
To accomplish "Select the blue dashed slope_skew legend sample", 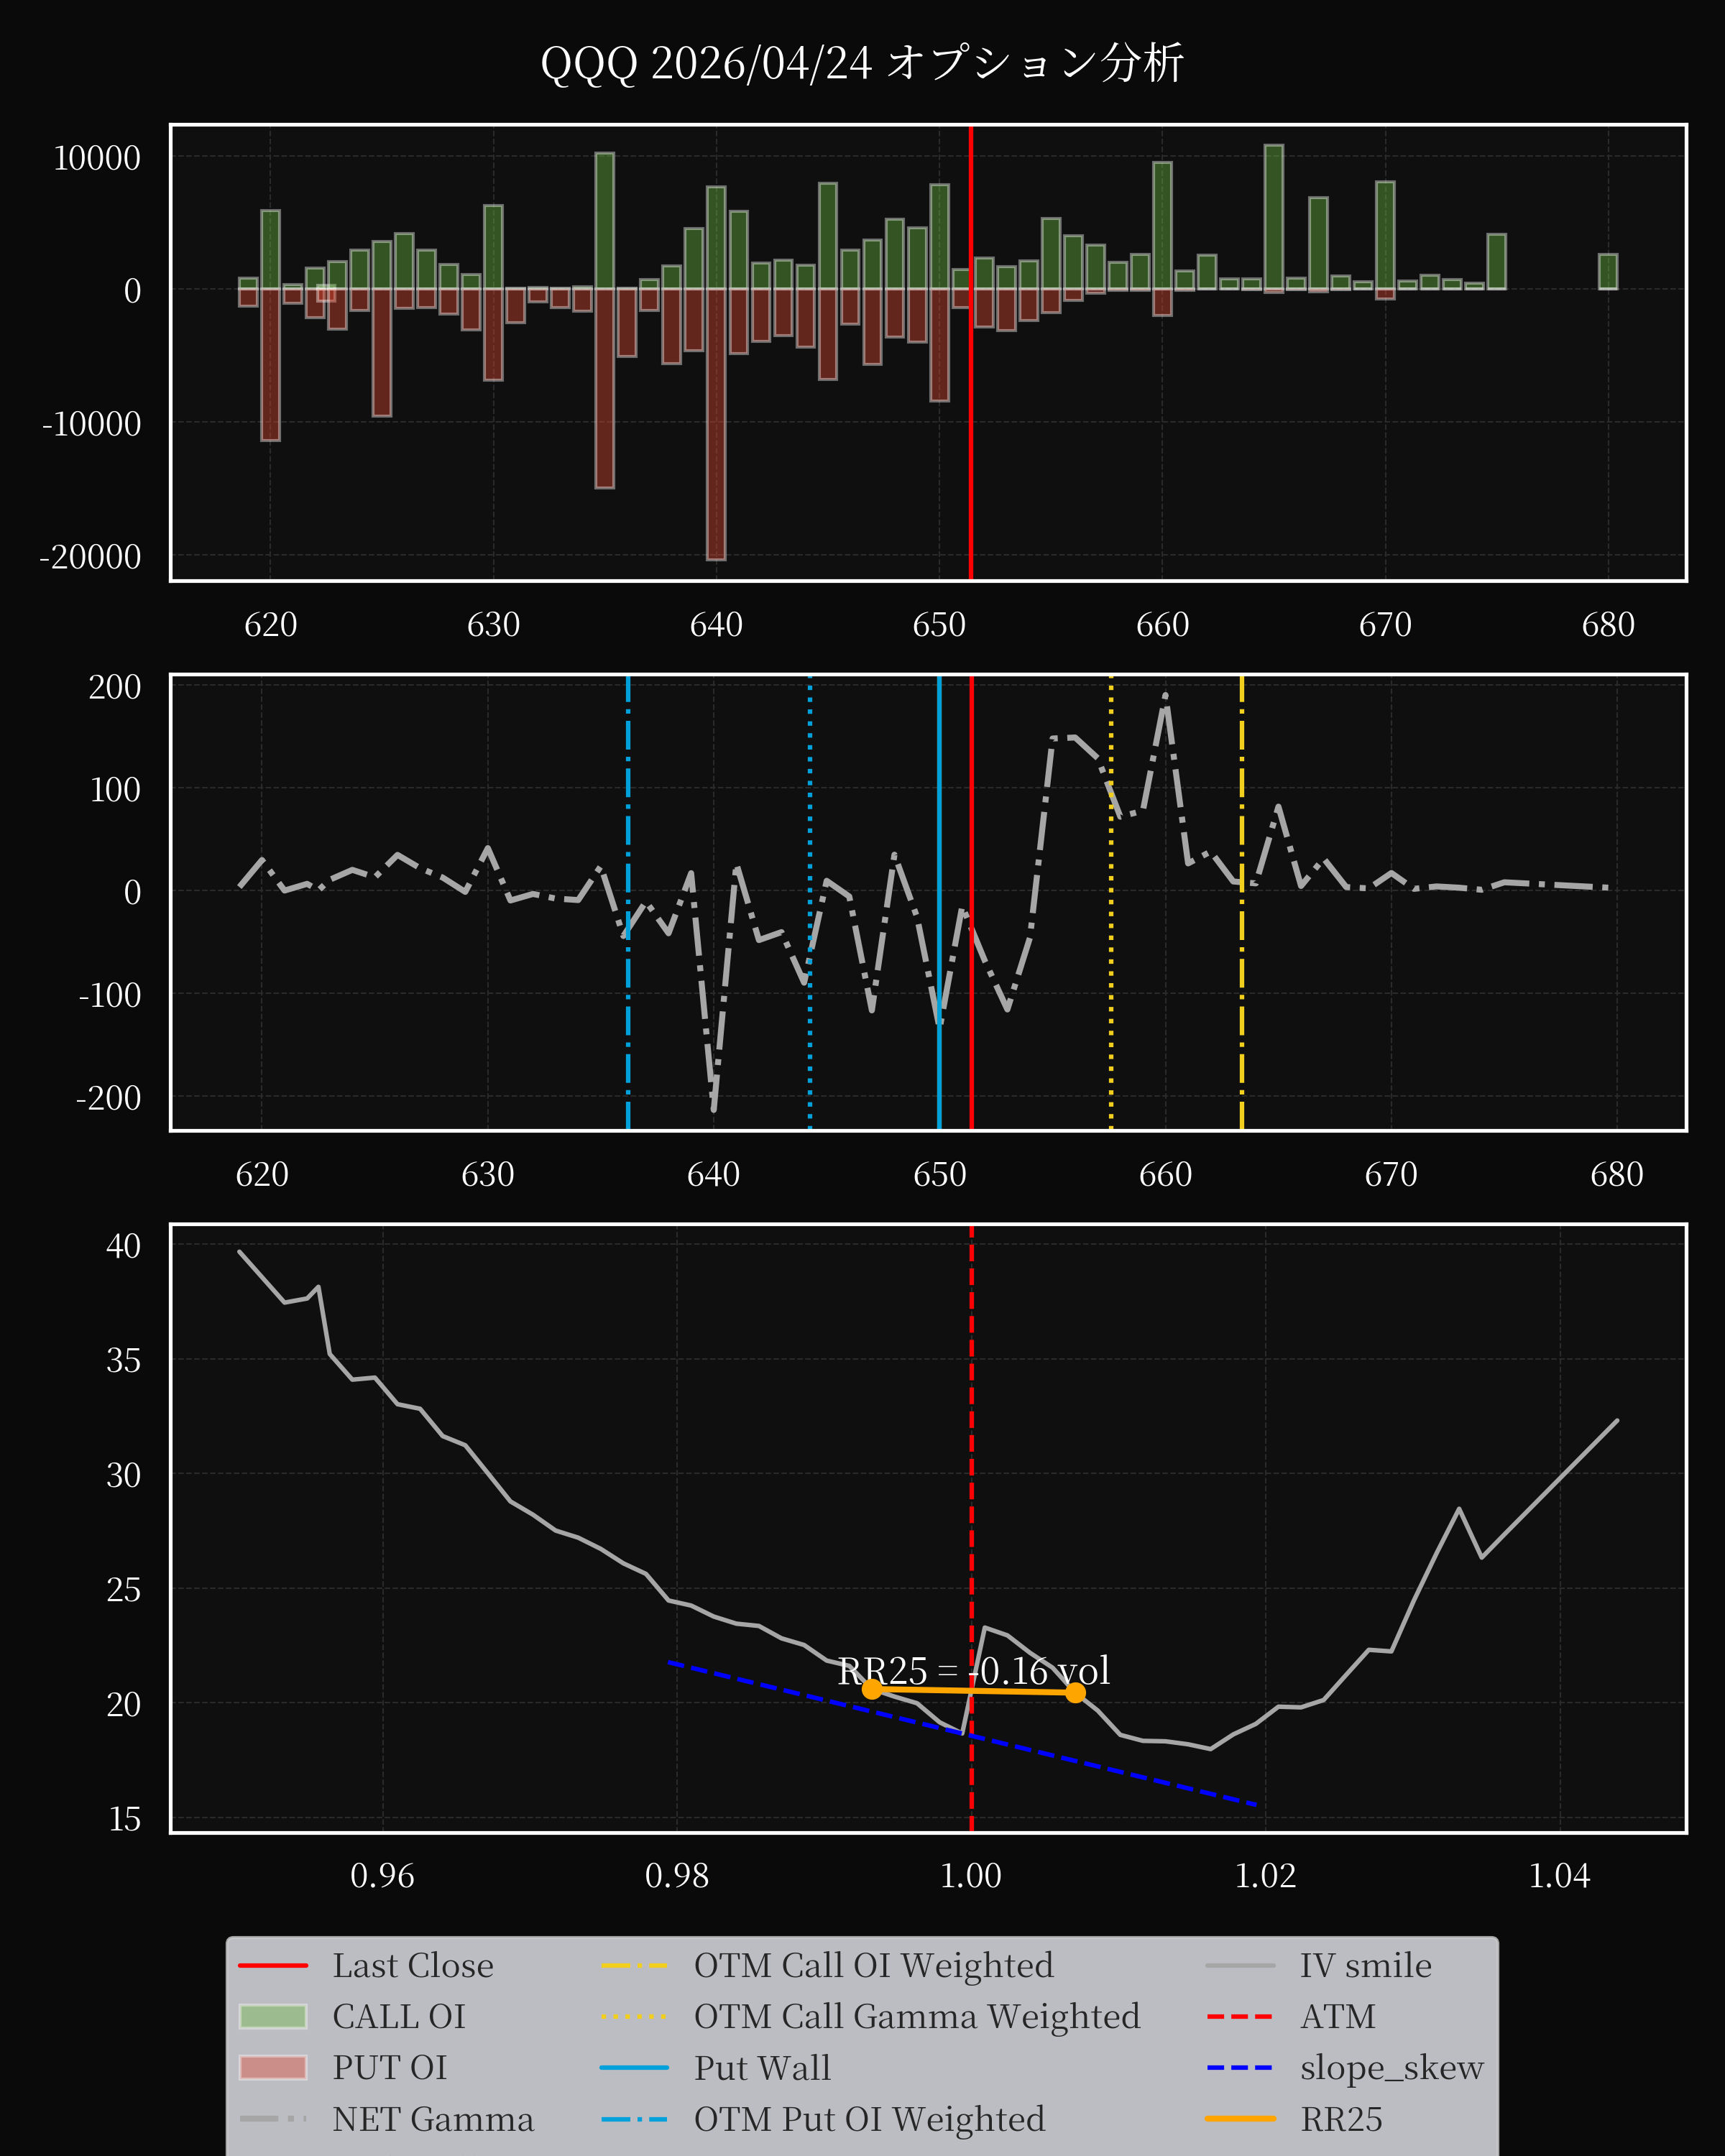I will [x=1240, y=2068].
